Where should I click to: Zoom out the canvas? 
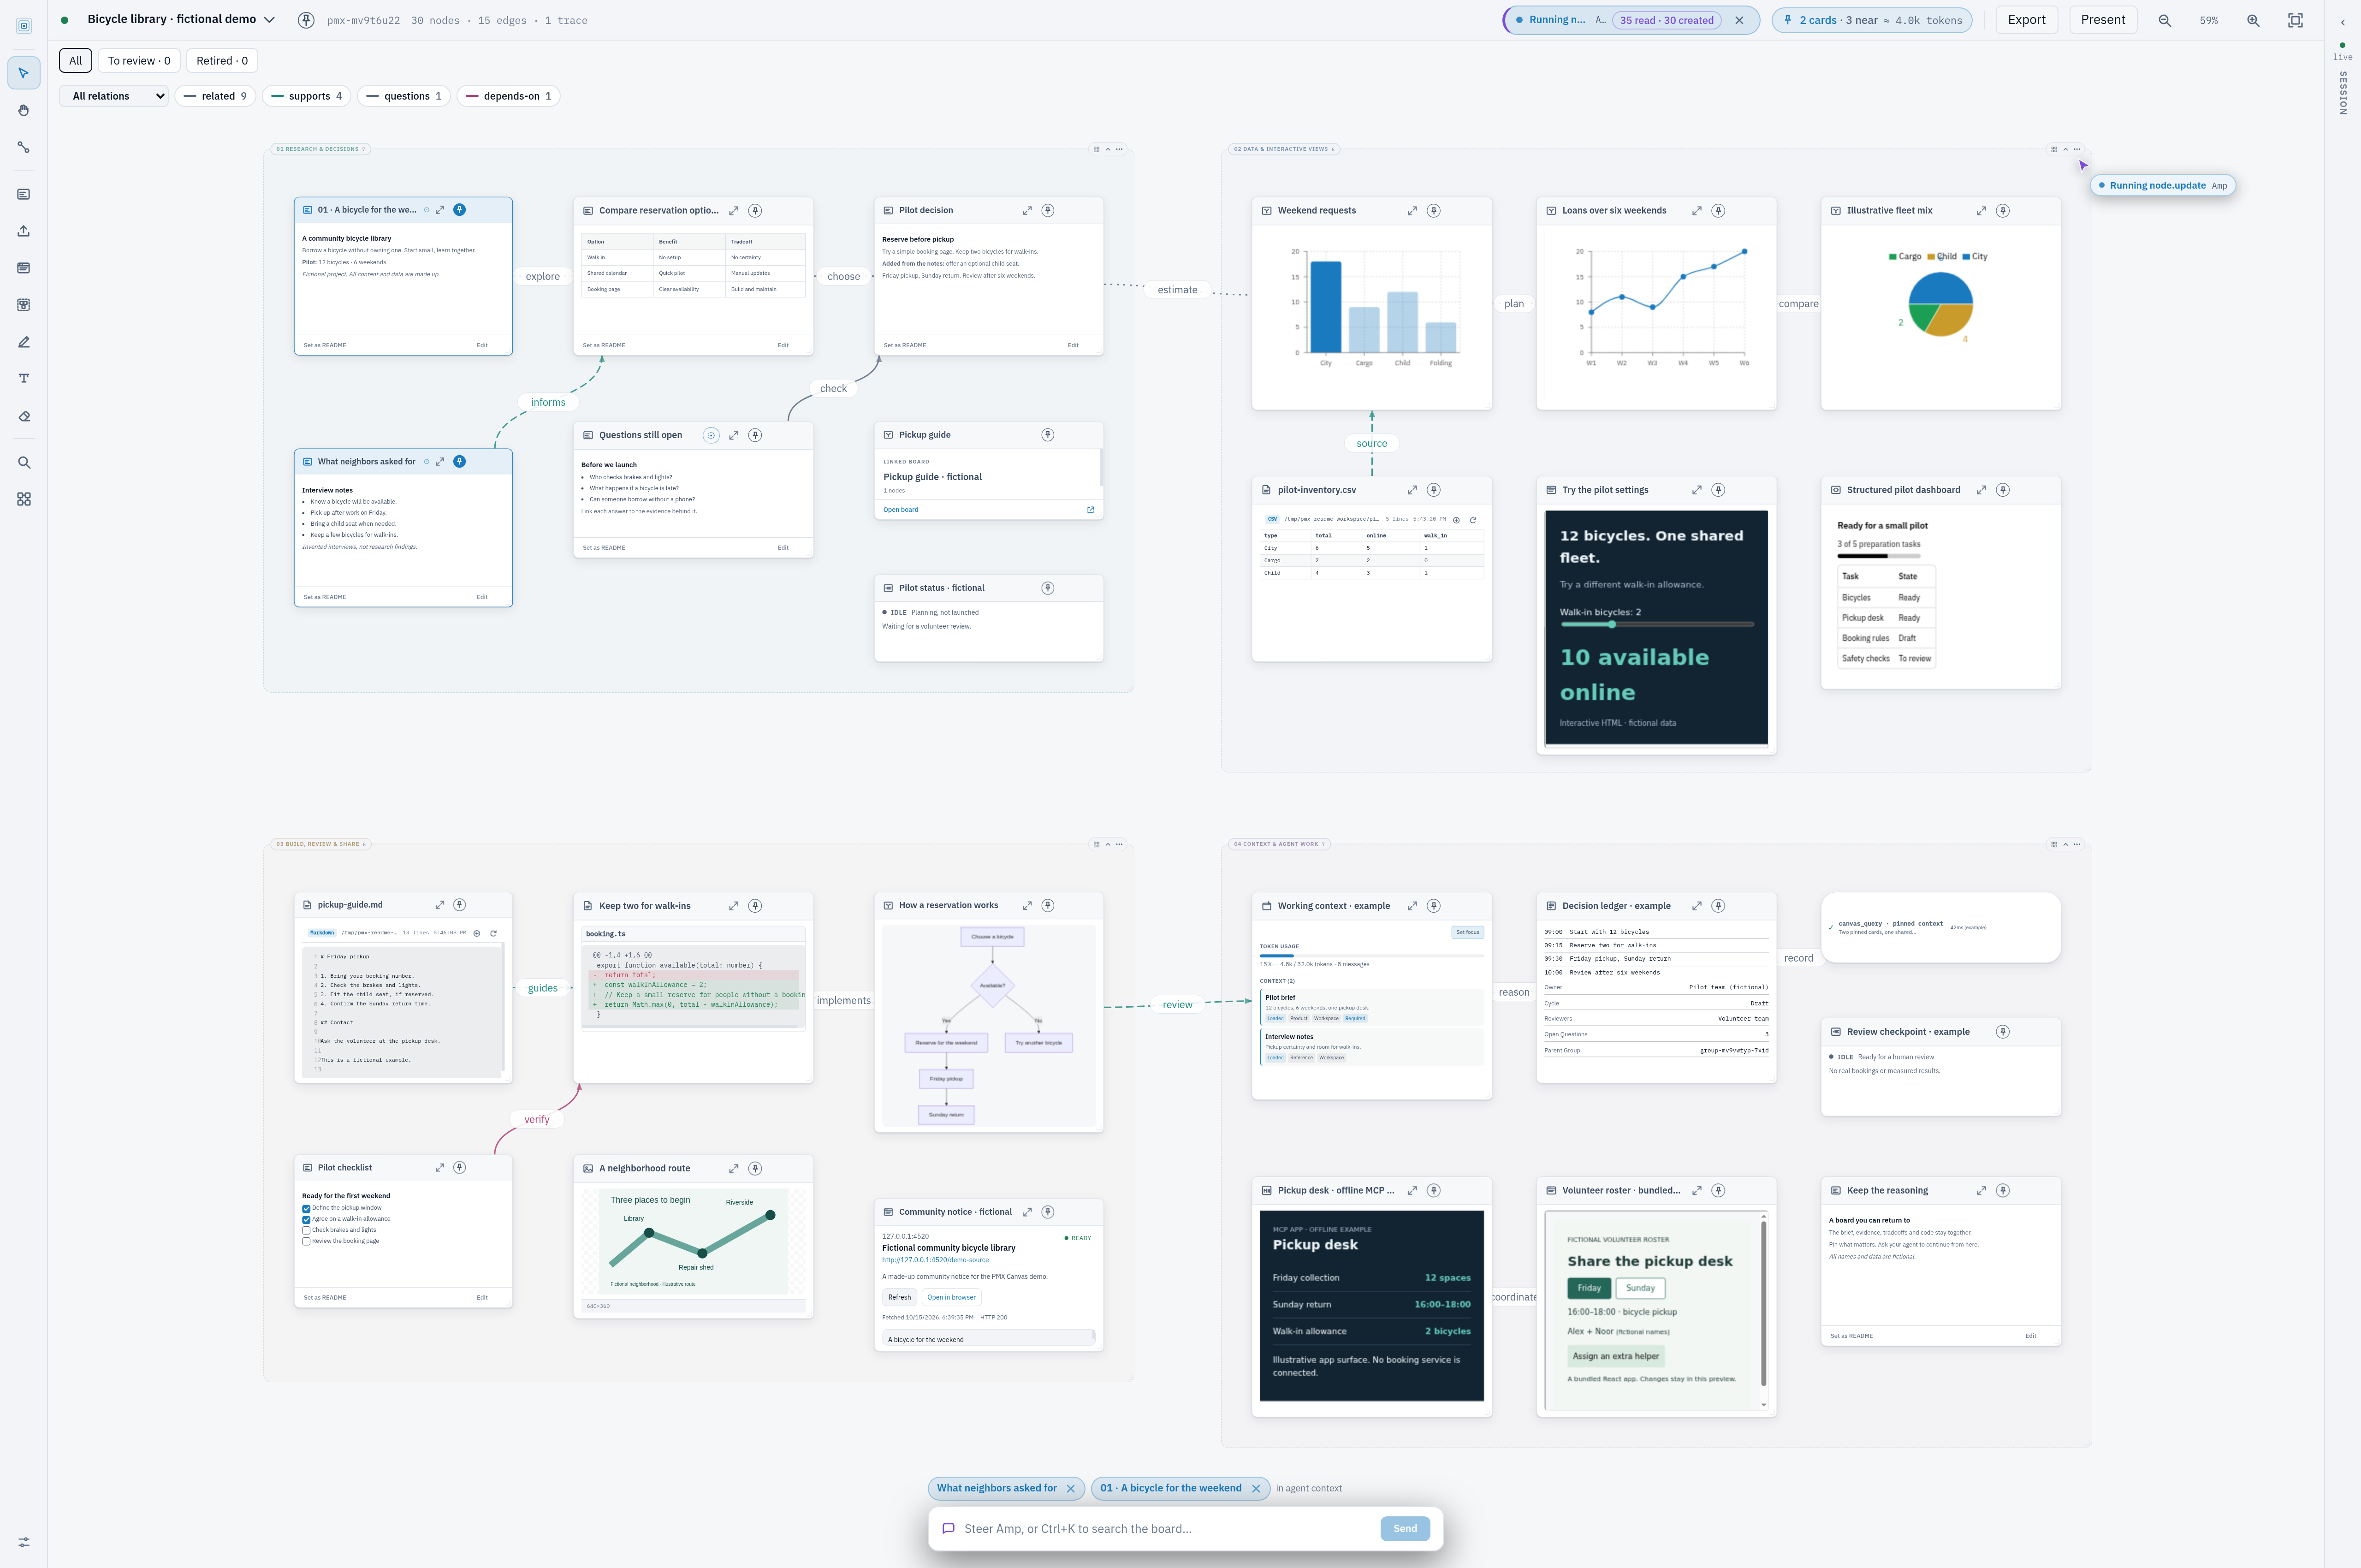pyautogui.click(x=2165, y=20)
